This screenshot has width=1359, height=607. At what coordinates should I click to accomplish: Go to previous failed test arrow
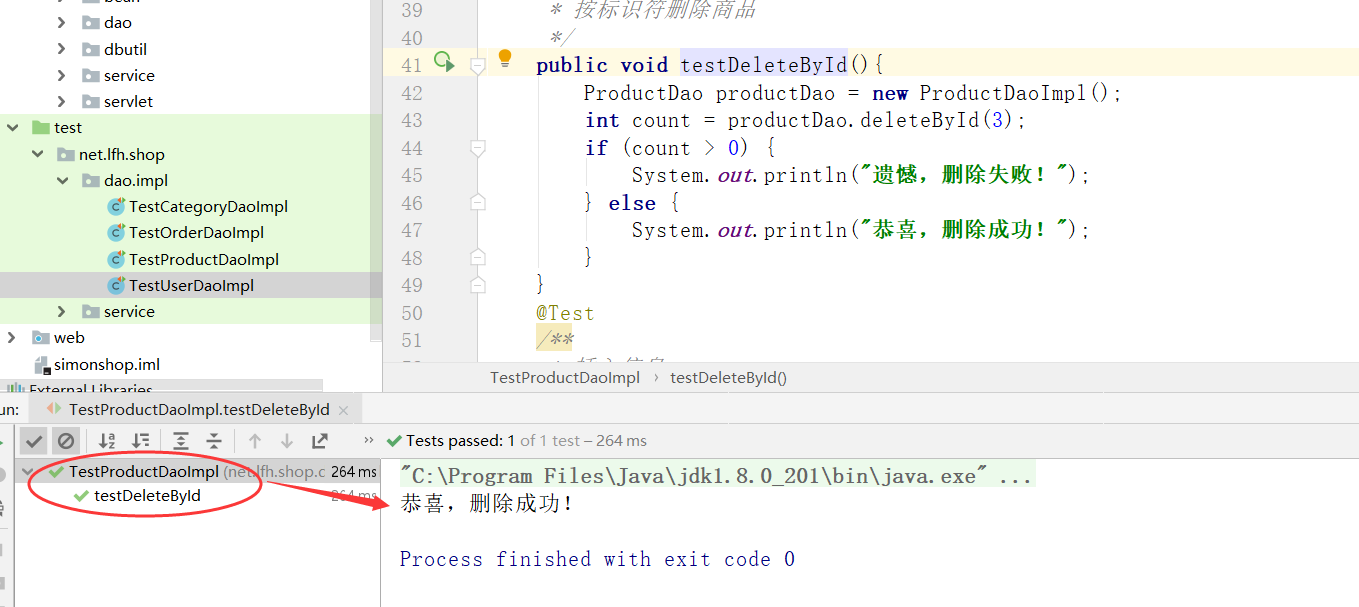coord(255,441)
